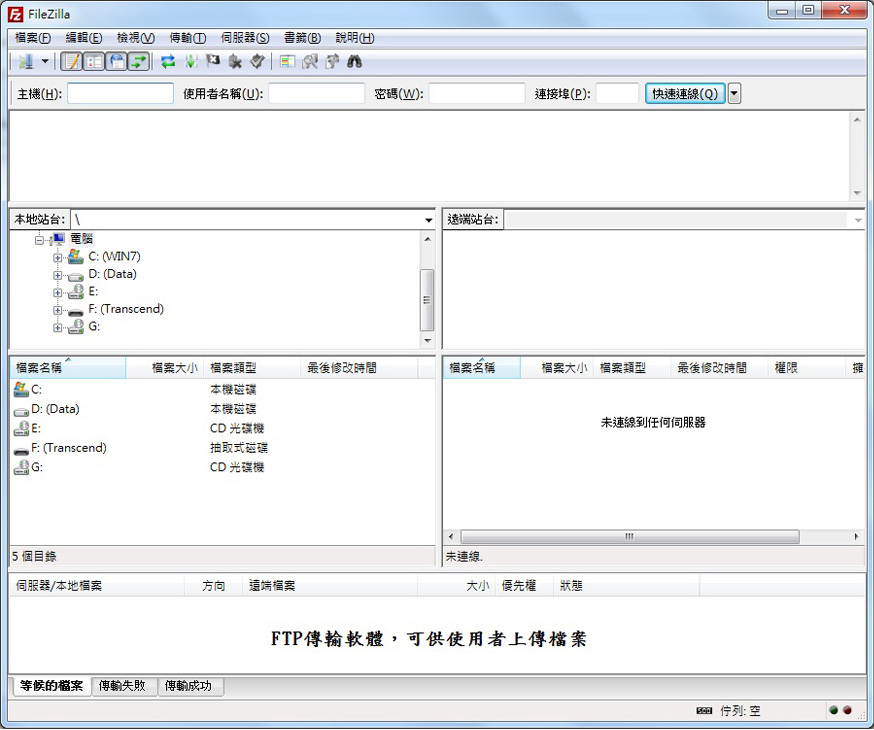Expand the C: (WIN7) tree node

pyautogui.click(x=58, y=257)
